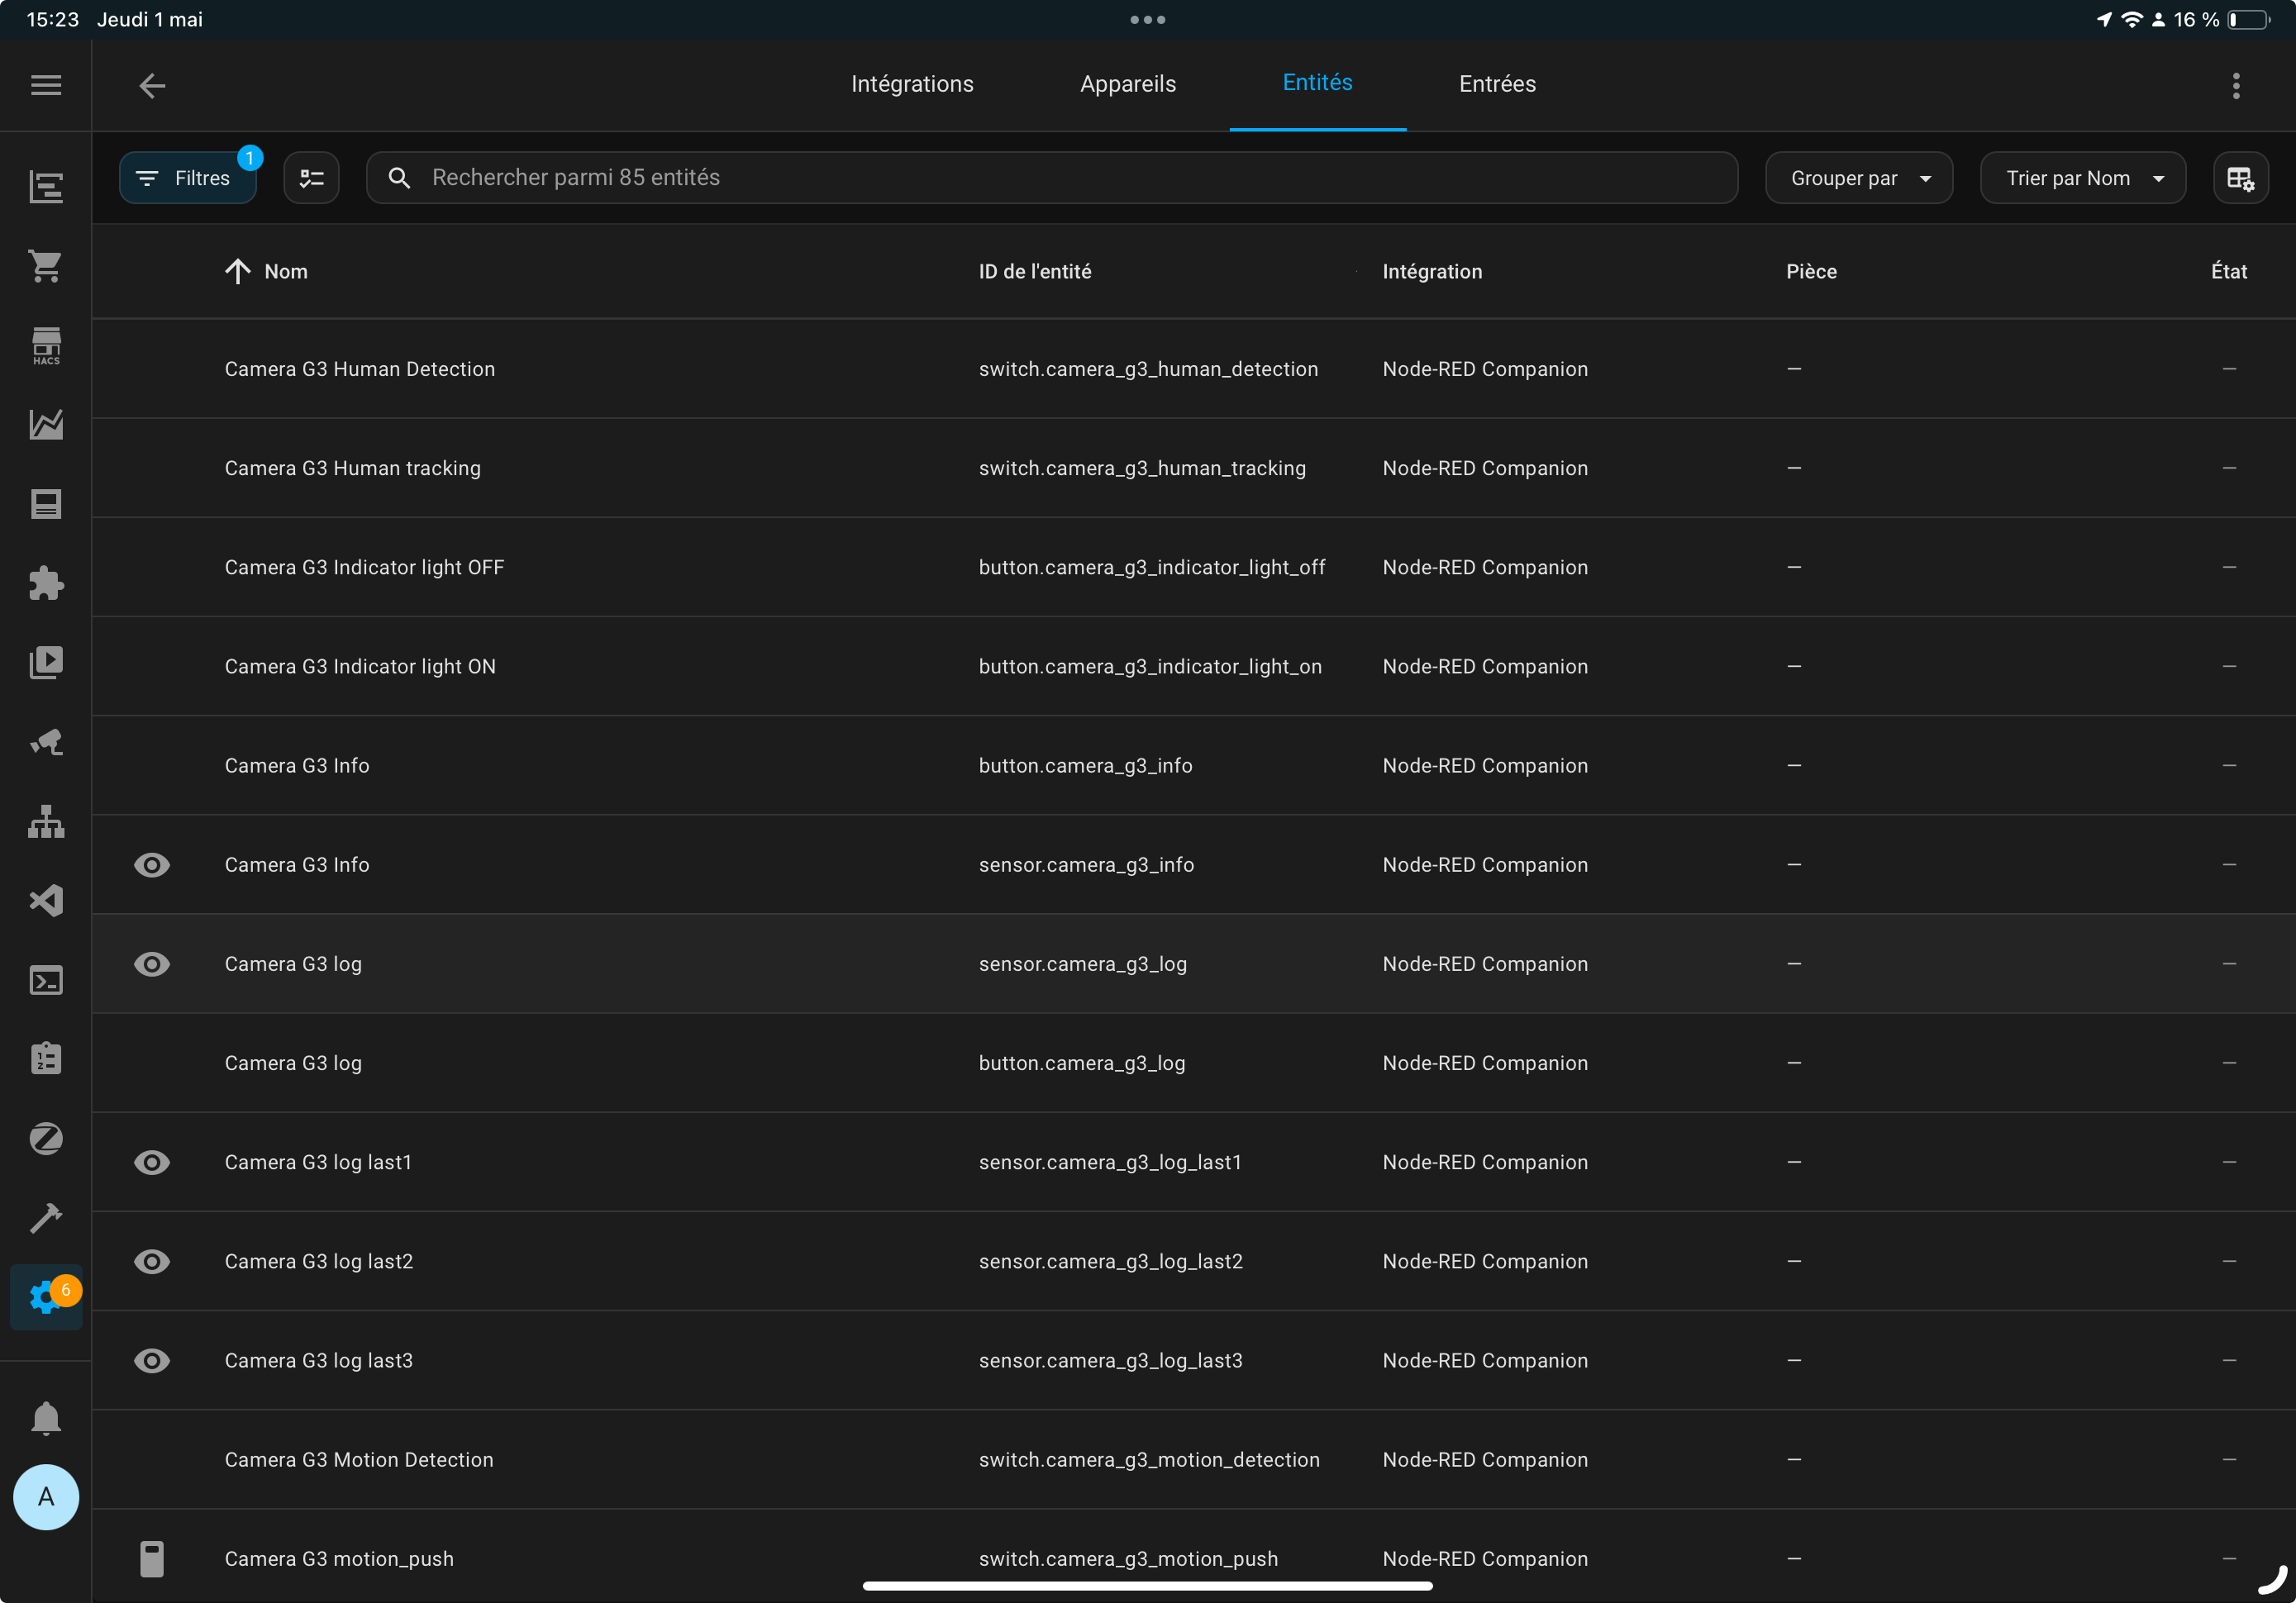Expand the Grouper par dropdown
2296x1603 pixels.
click(x=1859, y=178)
